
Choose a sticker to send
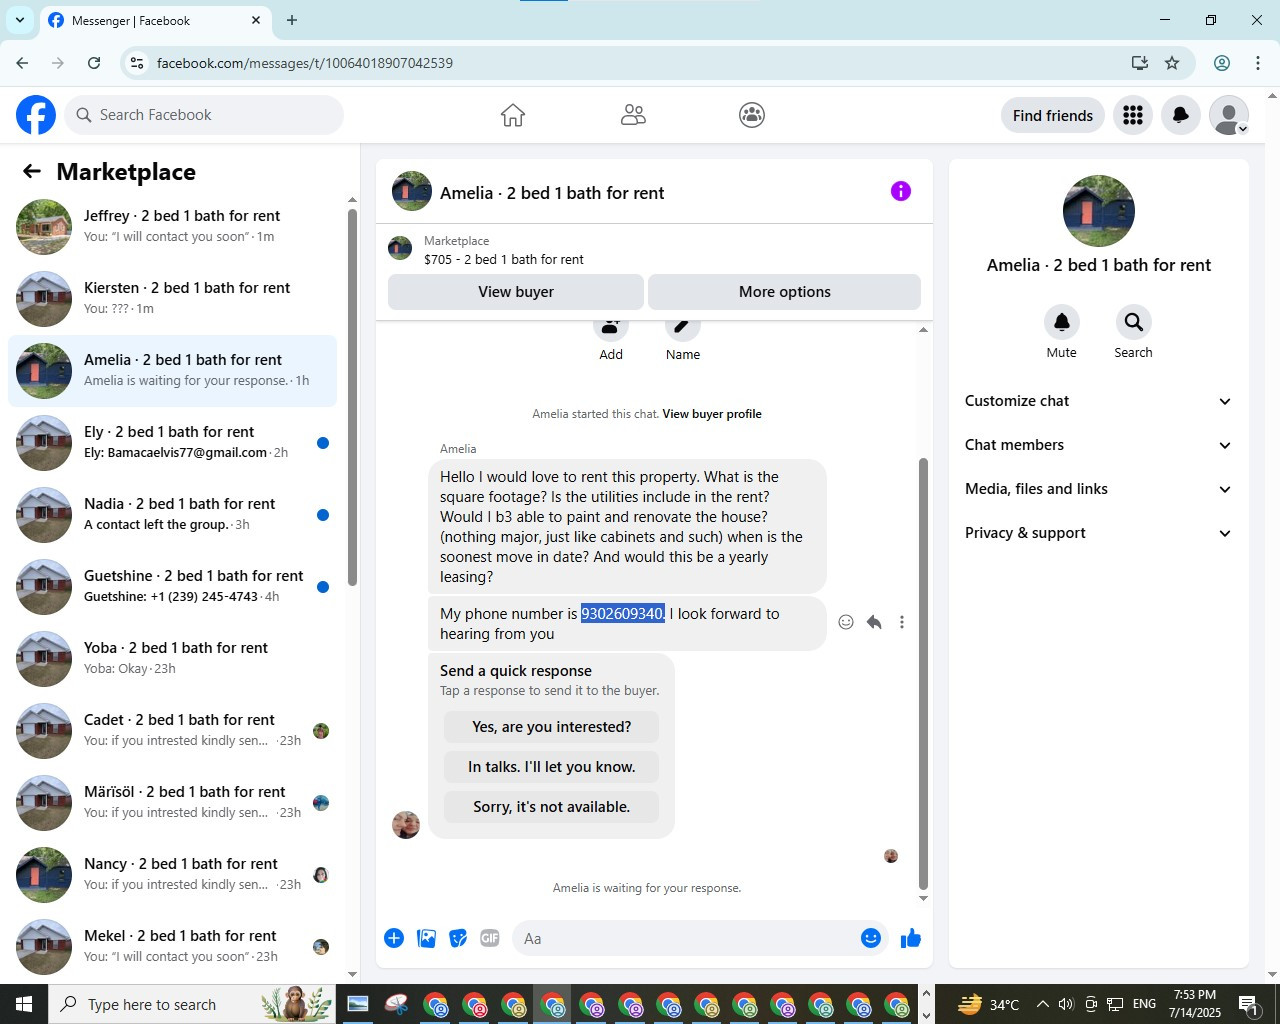click(x=458, y=938)
